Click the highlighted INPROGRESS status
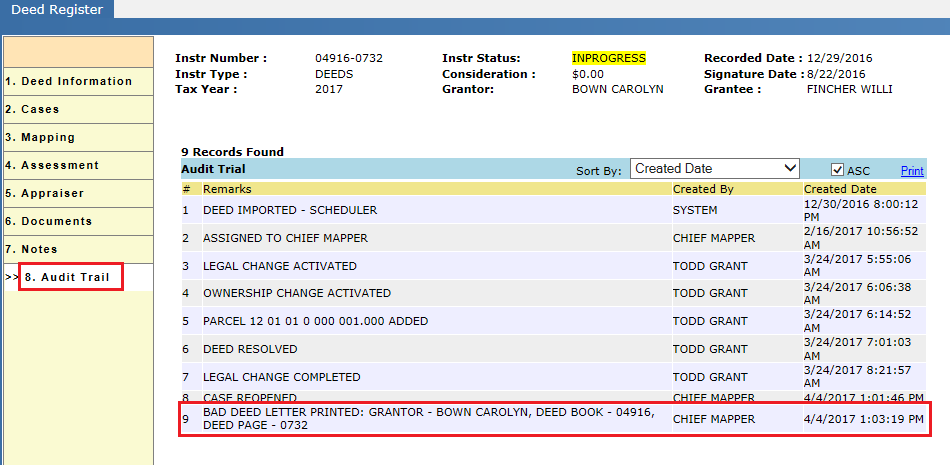The width and height of the screenshot is (950, 465). click(x=609, y=58)
